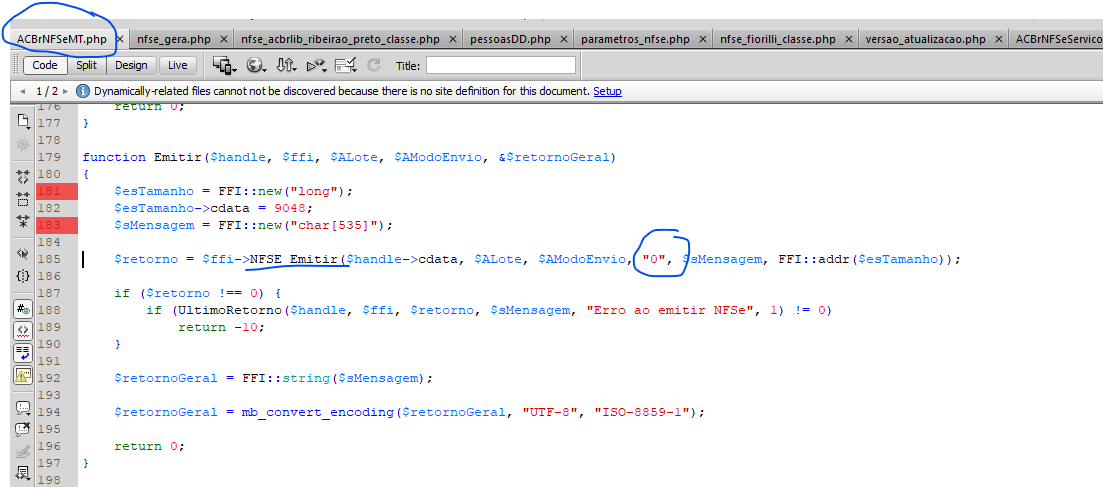Toggle Syntax Error Alerts in Info Bar

pos(23,375)
